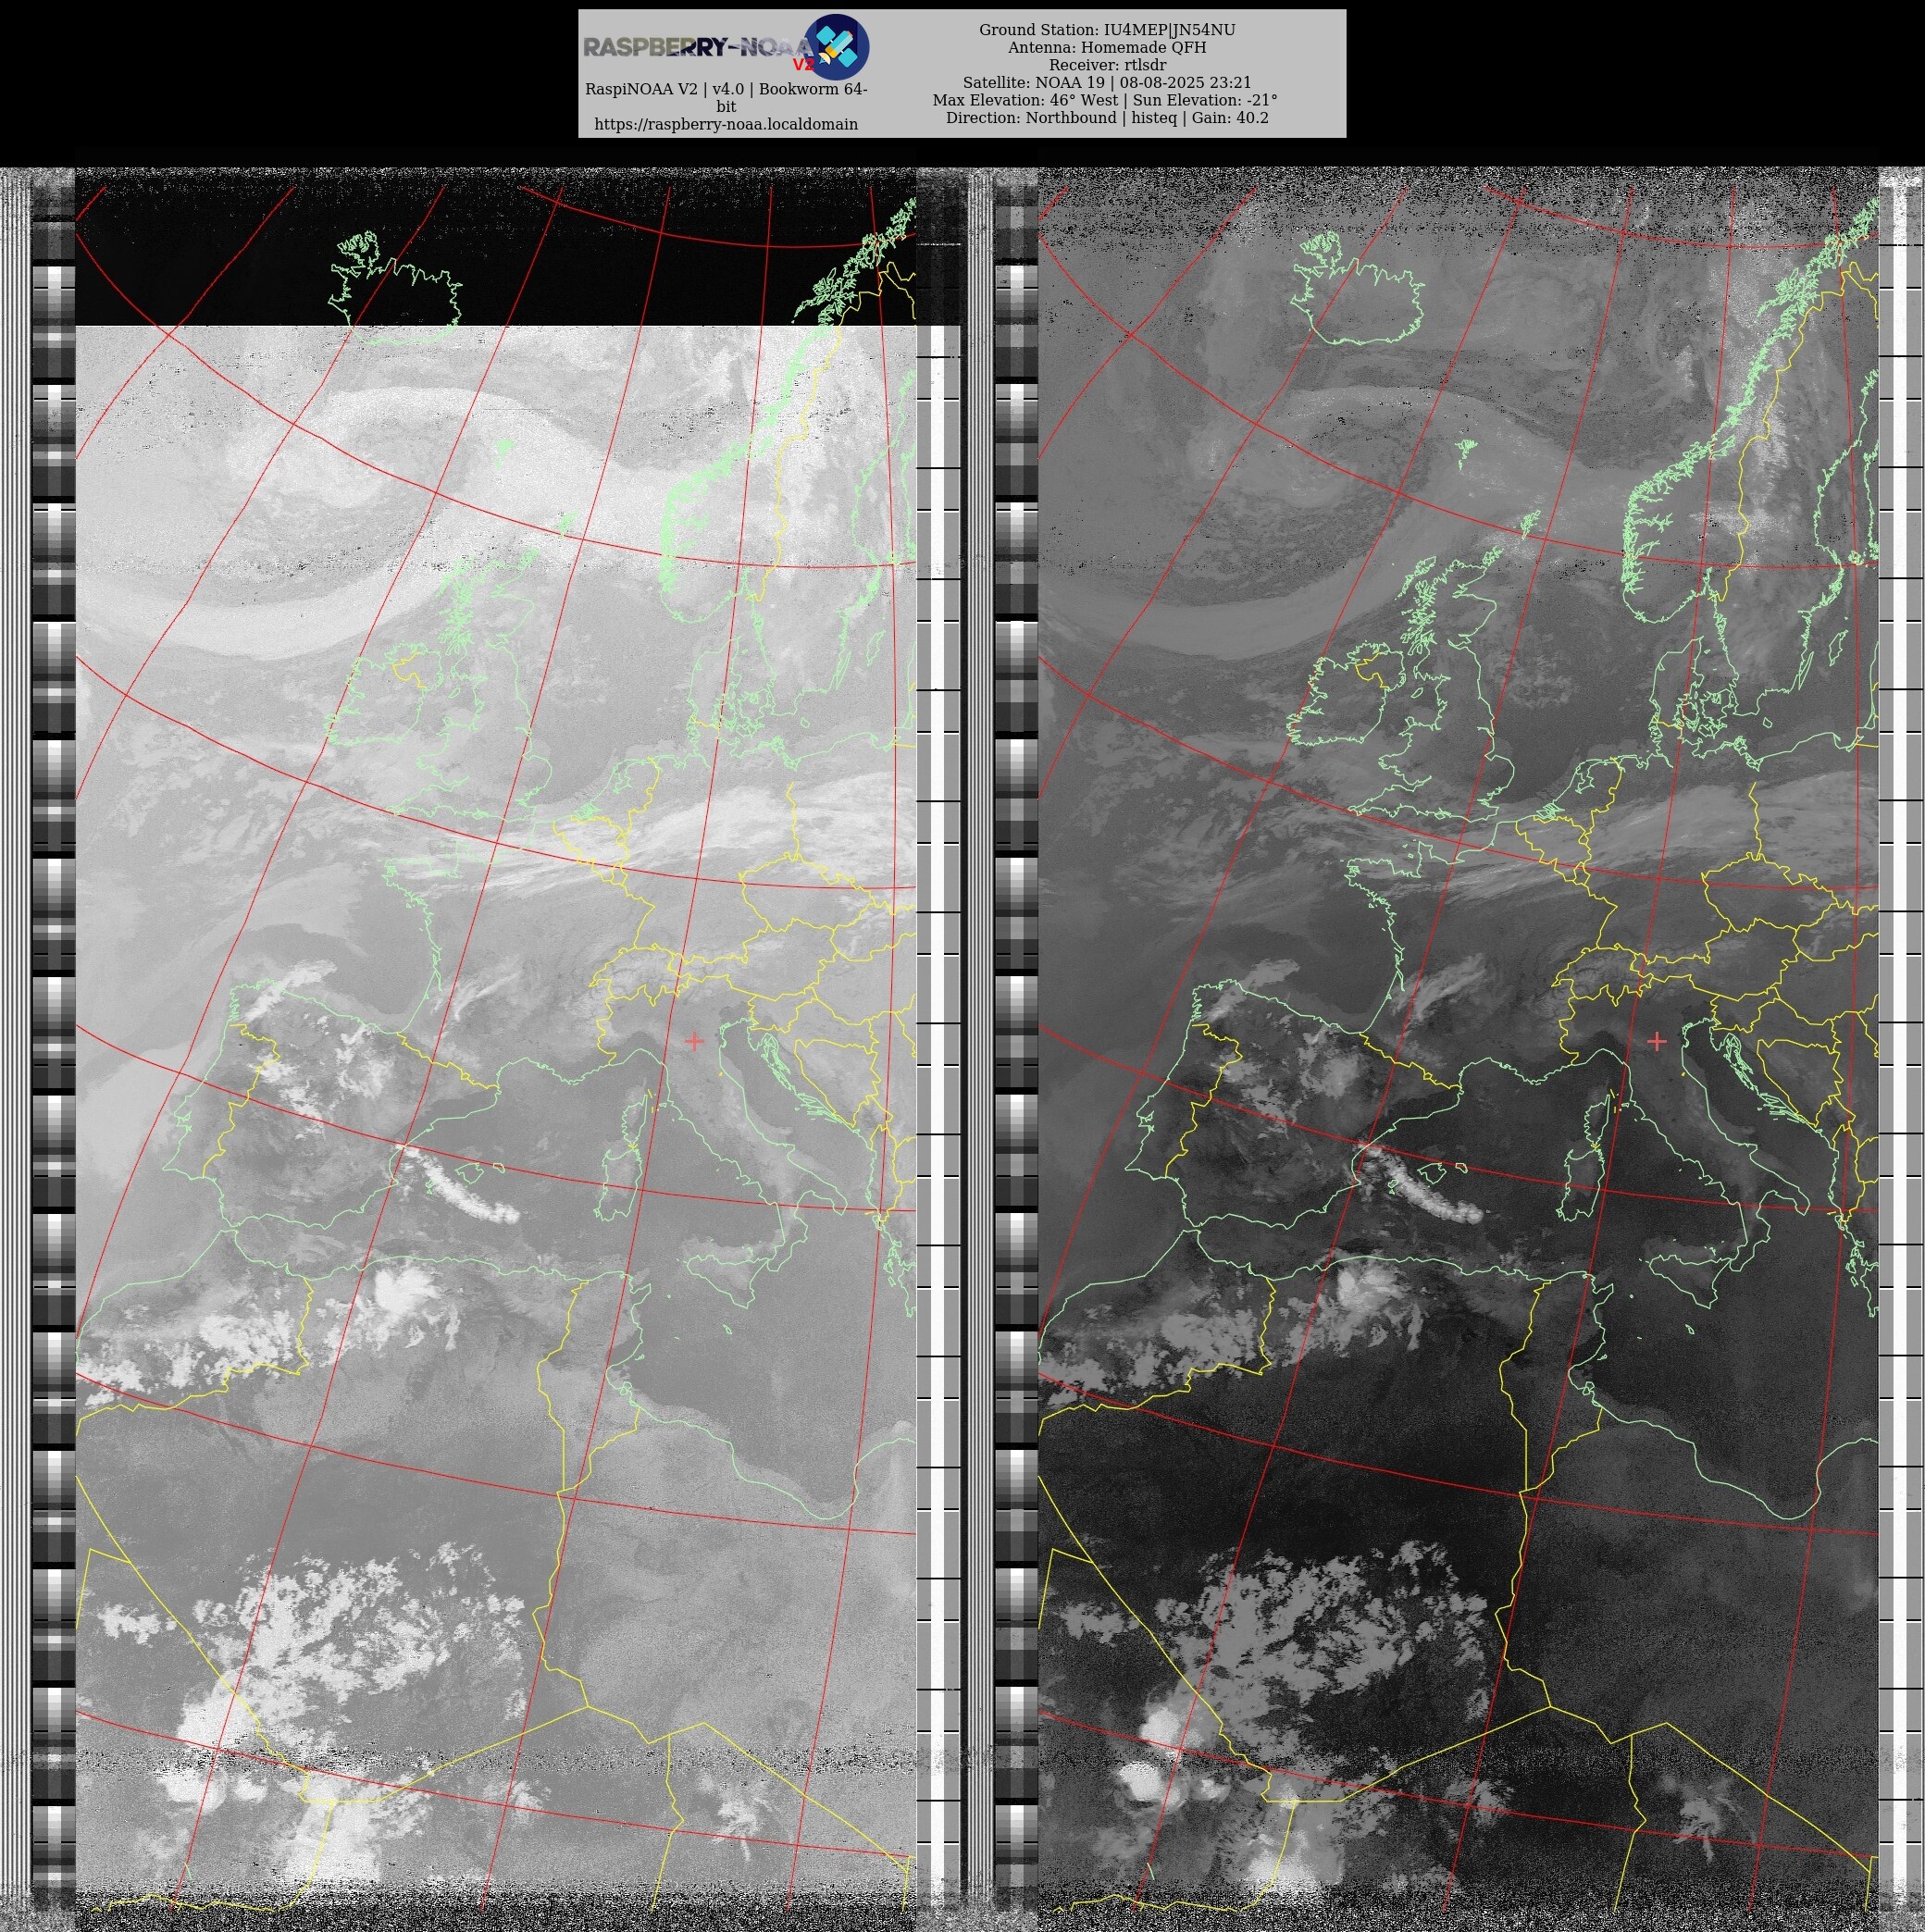Select 'Satellite: NOAA 19 | 08-08-2025 23:21' line
Screen dimensions: 1925x1932
point(1107,83)
